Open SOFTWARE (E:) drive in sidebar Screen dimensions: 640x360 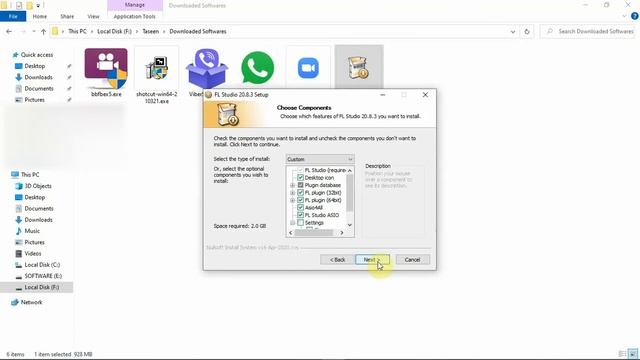point(43,276)
